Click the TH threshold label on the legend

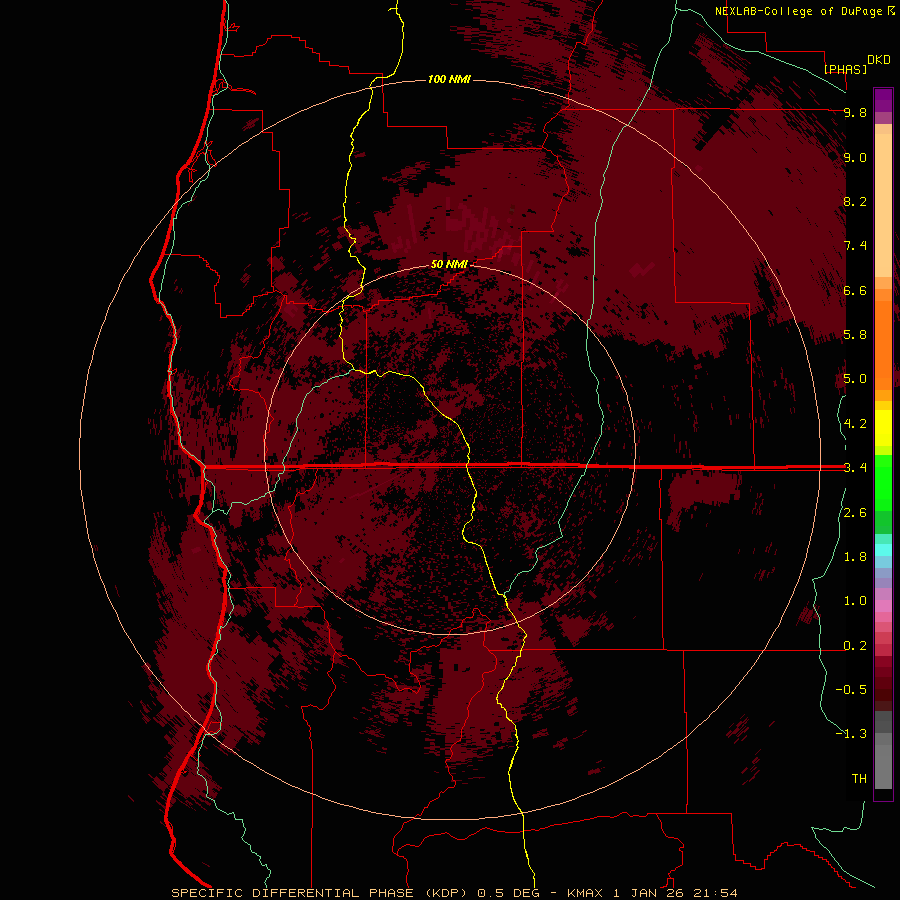(859, 779)
